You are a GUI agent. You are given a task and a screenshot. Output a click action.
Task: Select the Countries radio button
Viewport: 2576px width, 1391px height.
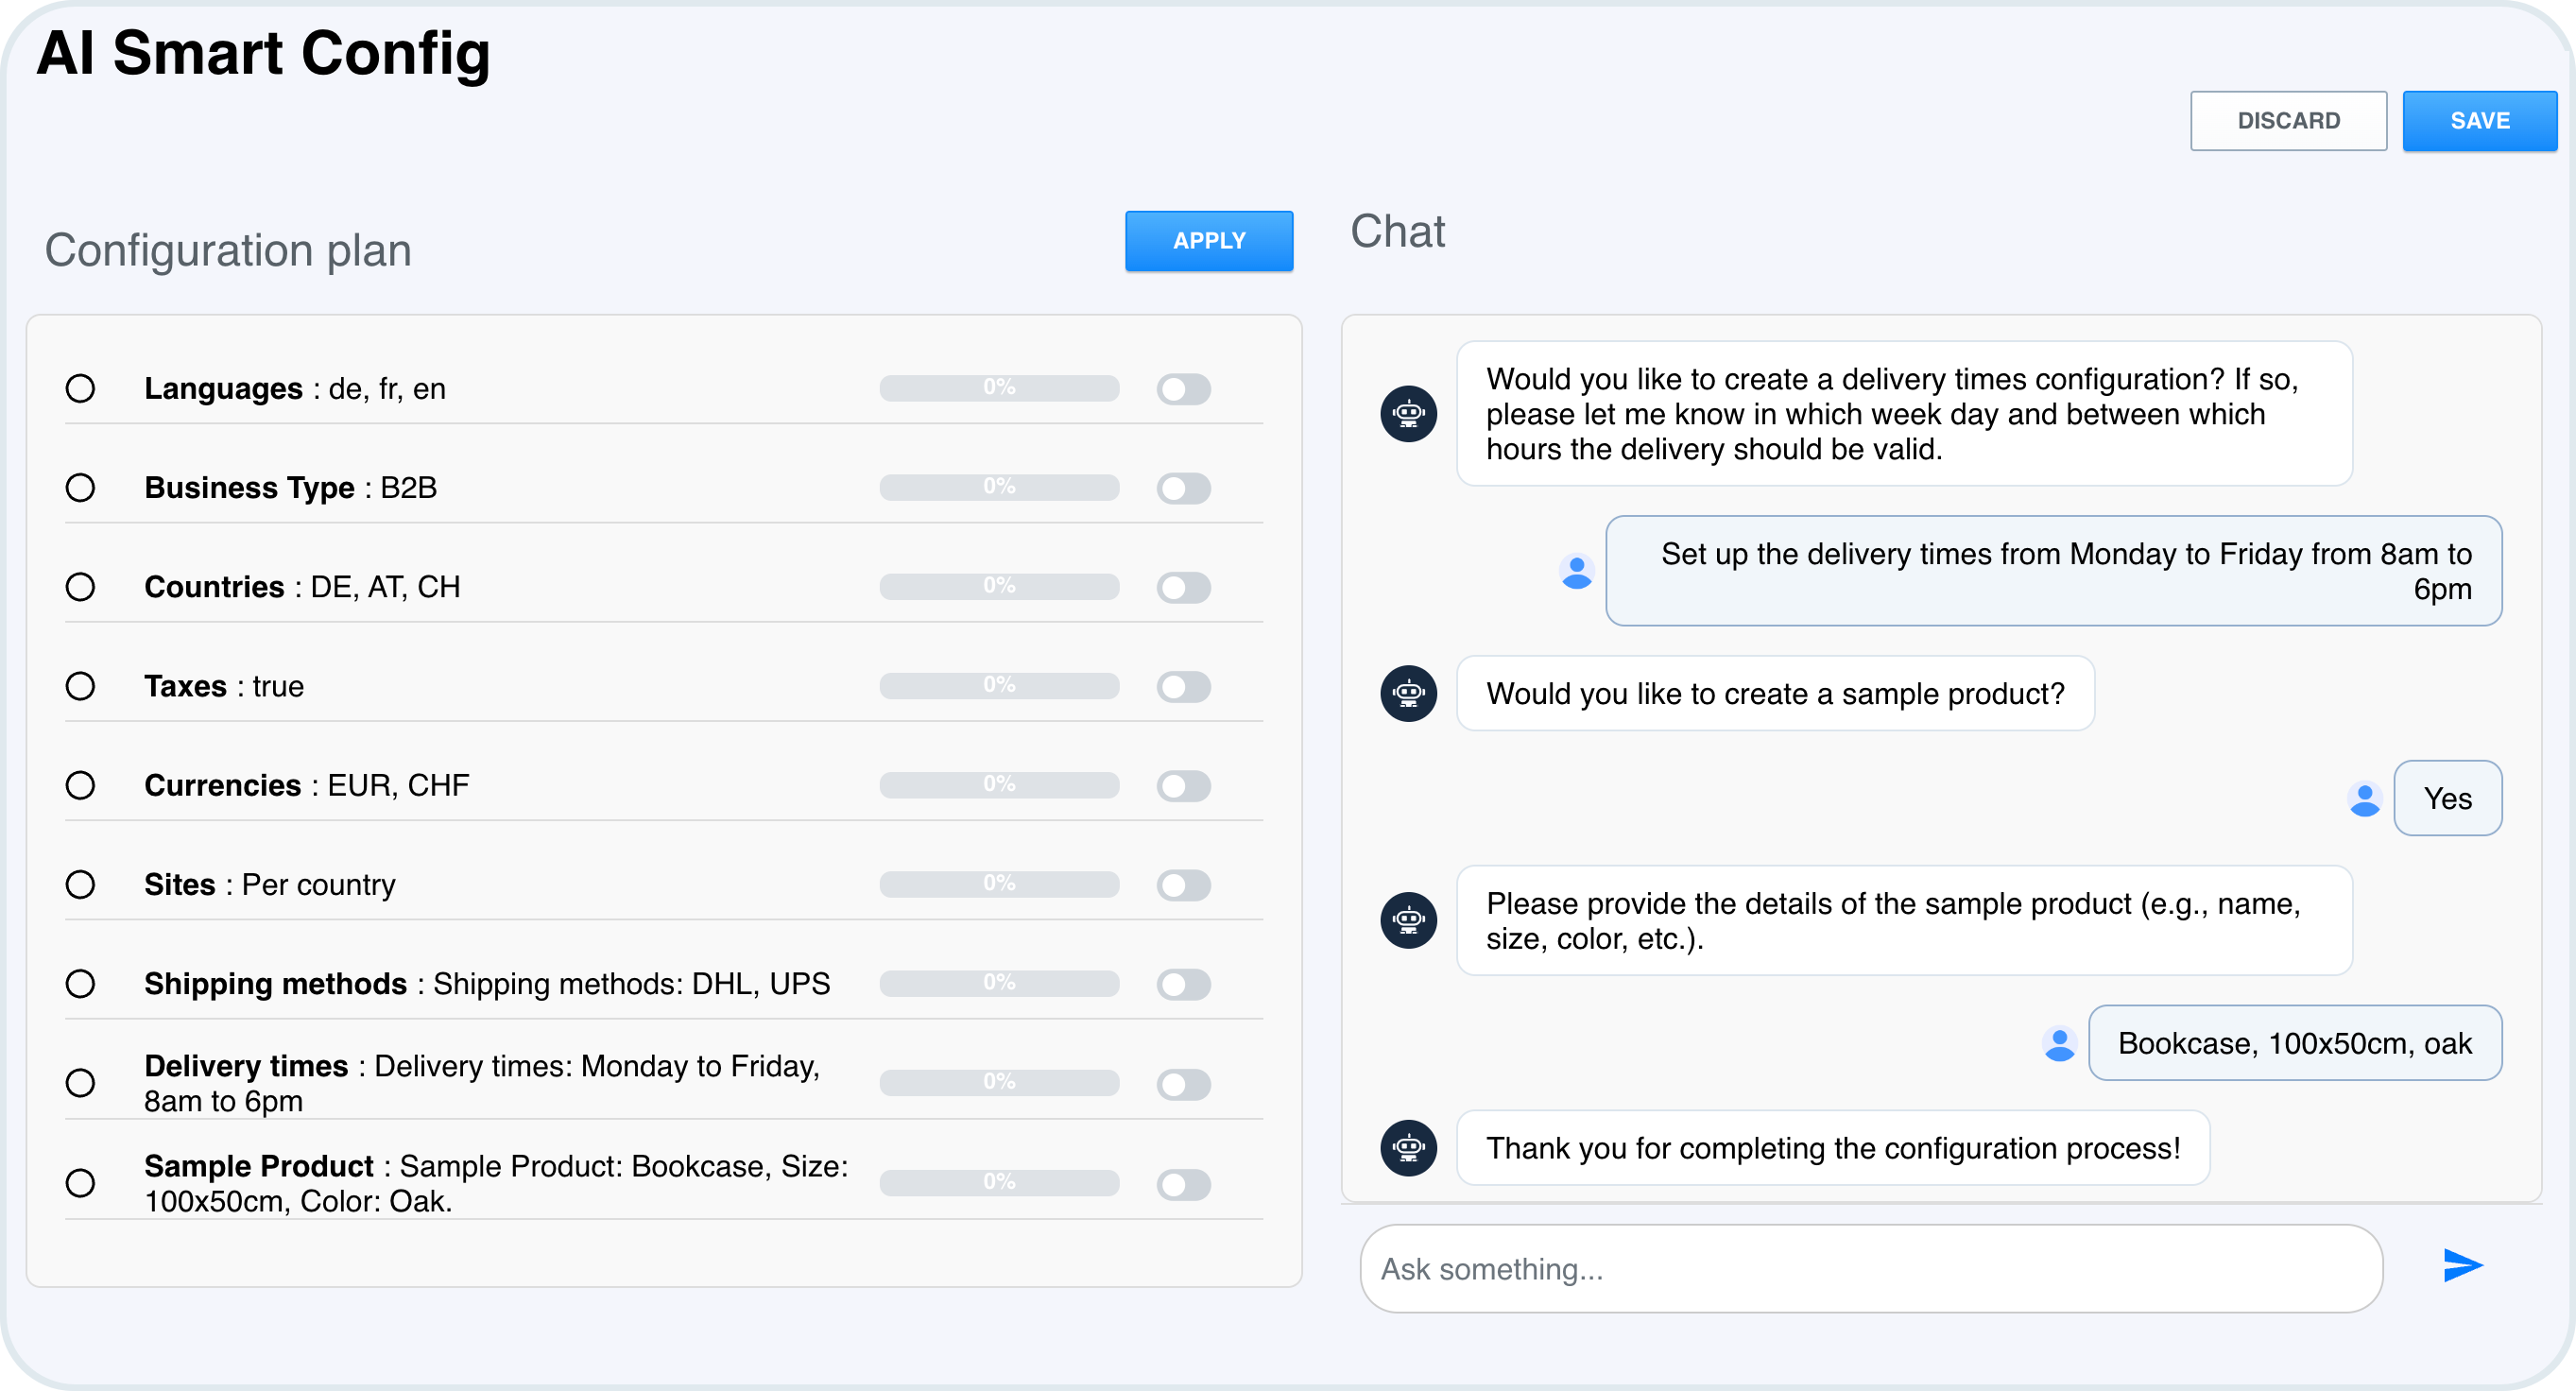point(80,587)
